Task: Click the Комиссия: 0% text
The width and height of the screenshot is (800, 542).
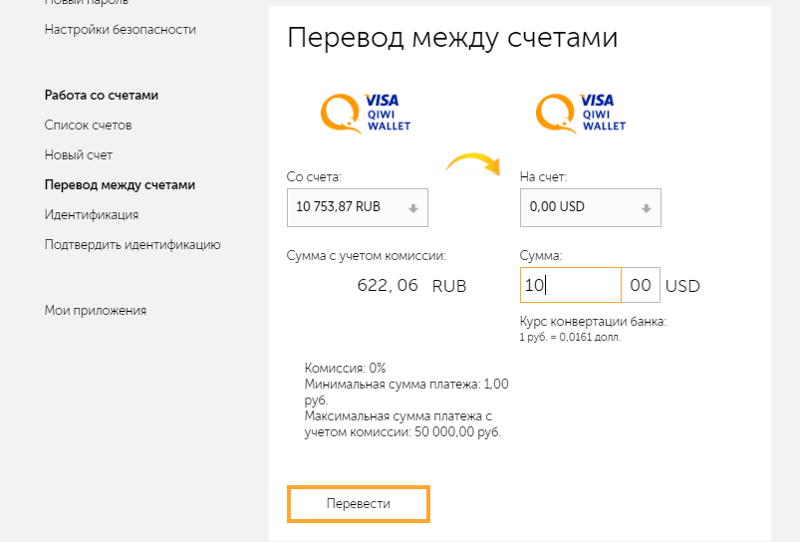Action: tap(345, 368)
